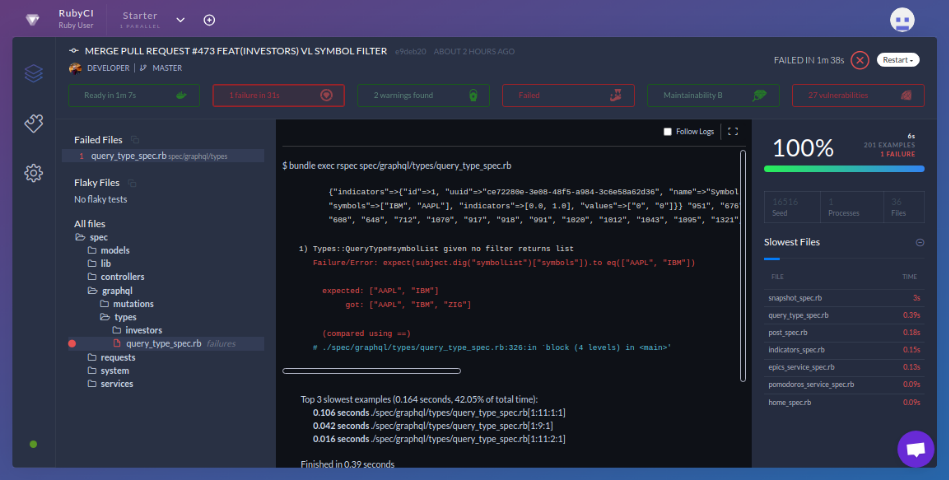Select the 'Failed' tab
Screen dimensions: 949x480
pyautogui.click(x=568, y=96)
